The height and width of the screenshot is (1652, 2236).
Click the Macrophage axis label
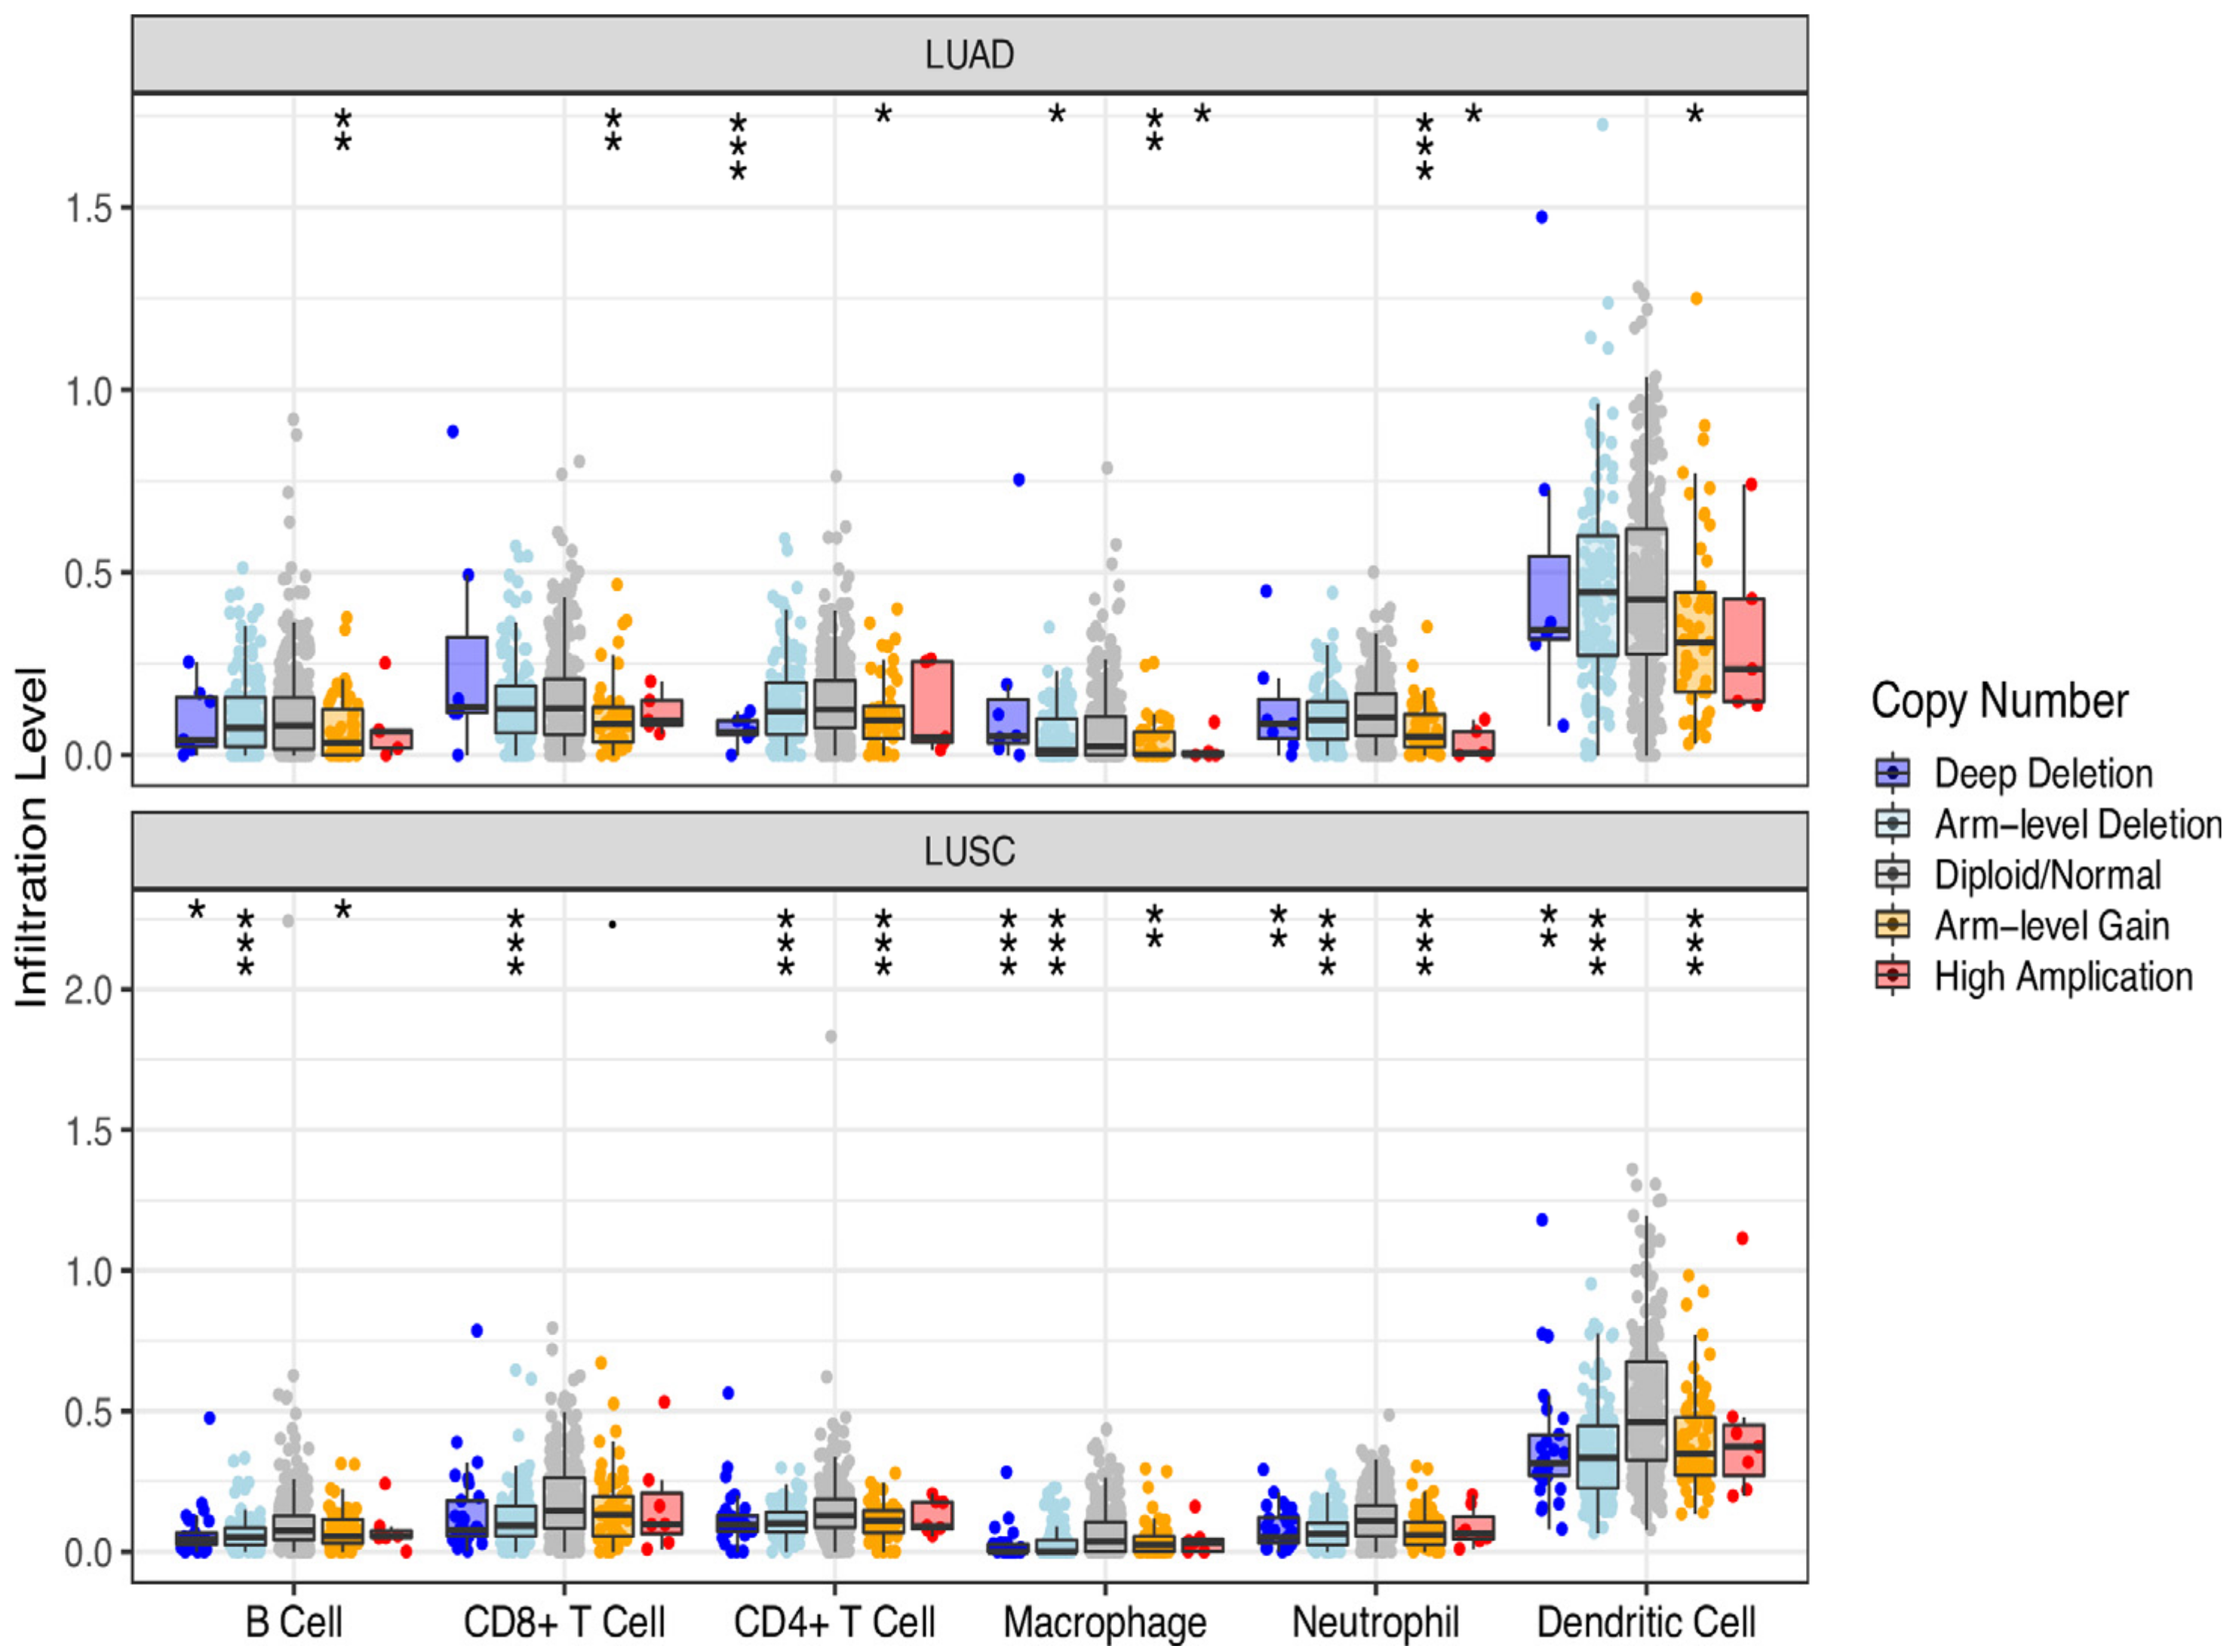[1105, 1622]
